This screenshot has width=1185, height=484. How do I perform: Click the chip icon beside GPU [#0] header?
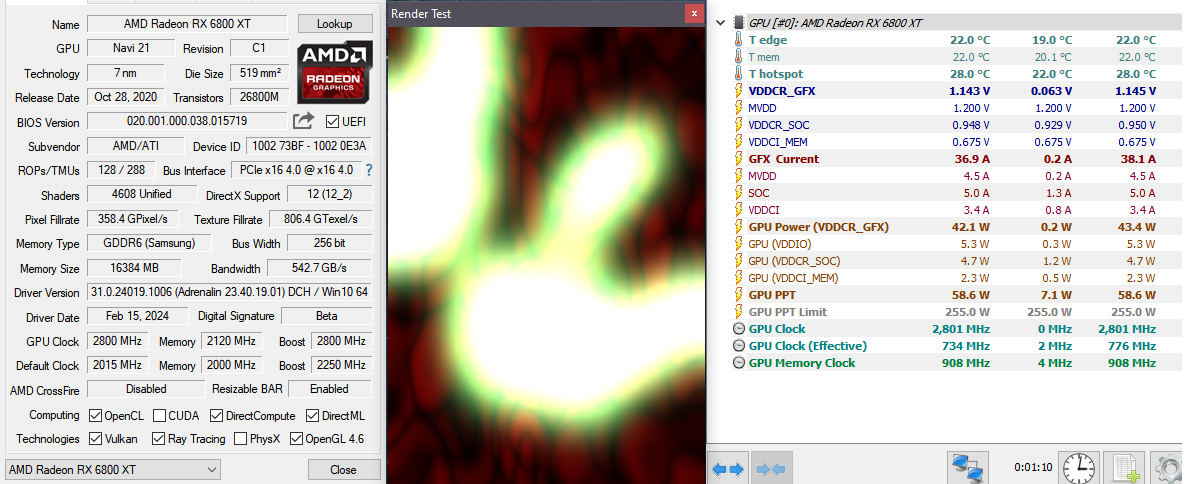coord(738,23)
